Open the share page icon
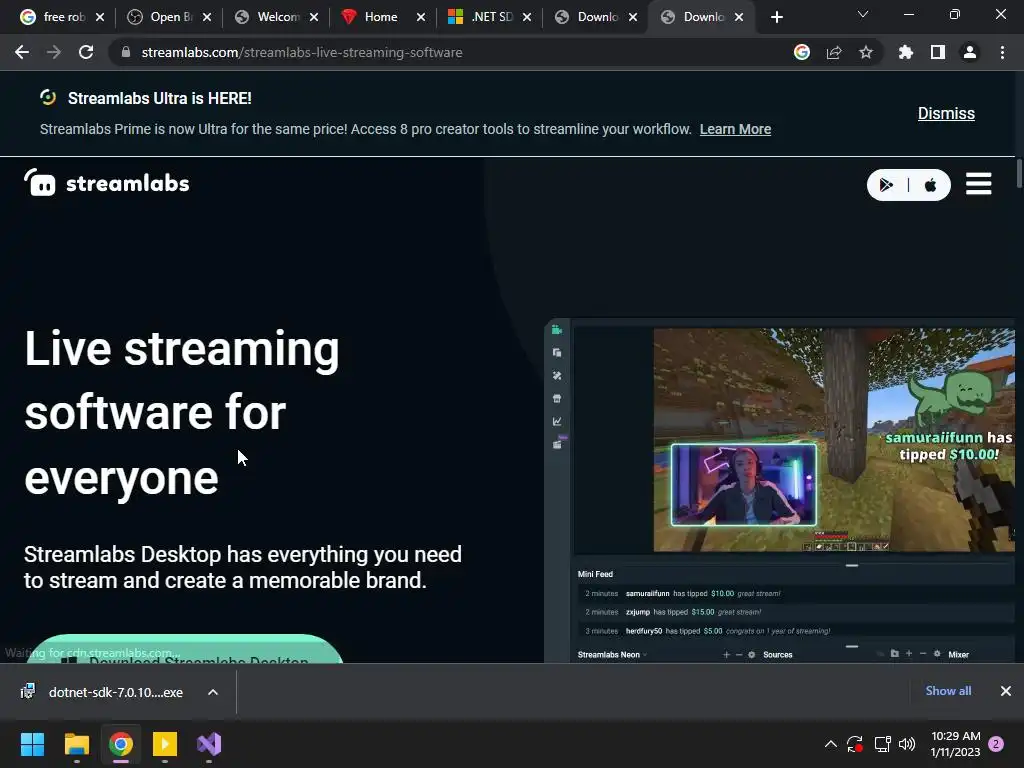The height and width of the screenshot is (768, 1024). tap(834, 52)
